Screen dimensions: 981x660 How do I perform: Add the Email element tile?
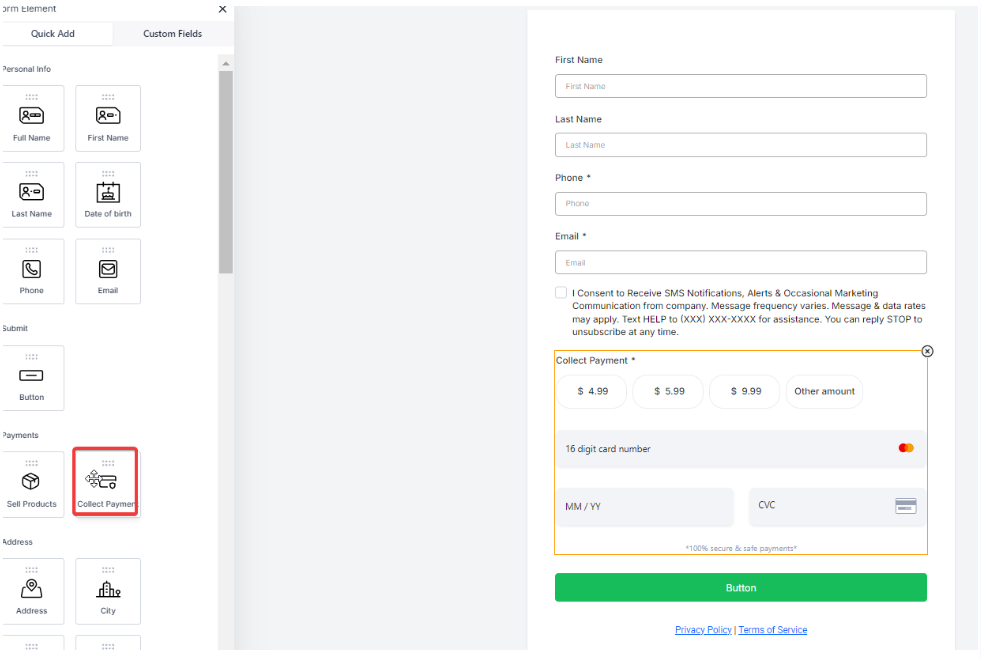[108, 271]
